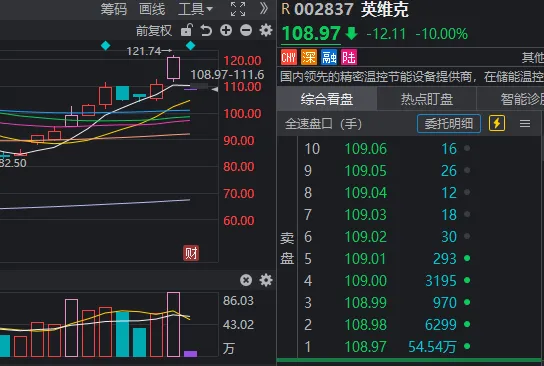The image size is (544, 366).
Task: Open the 筹码 chip distribution view
Action: pos(113,9)
